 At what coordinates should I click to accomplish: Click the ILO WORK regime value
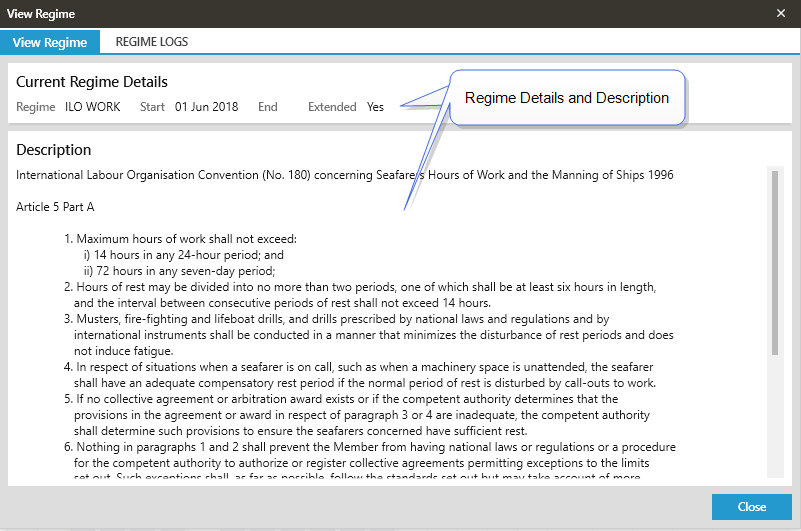(x=92, y=107)
